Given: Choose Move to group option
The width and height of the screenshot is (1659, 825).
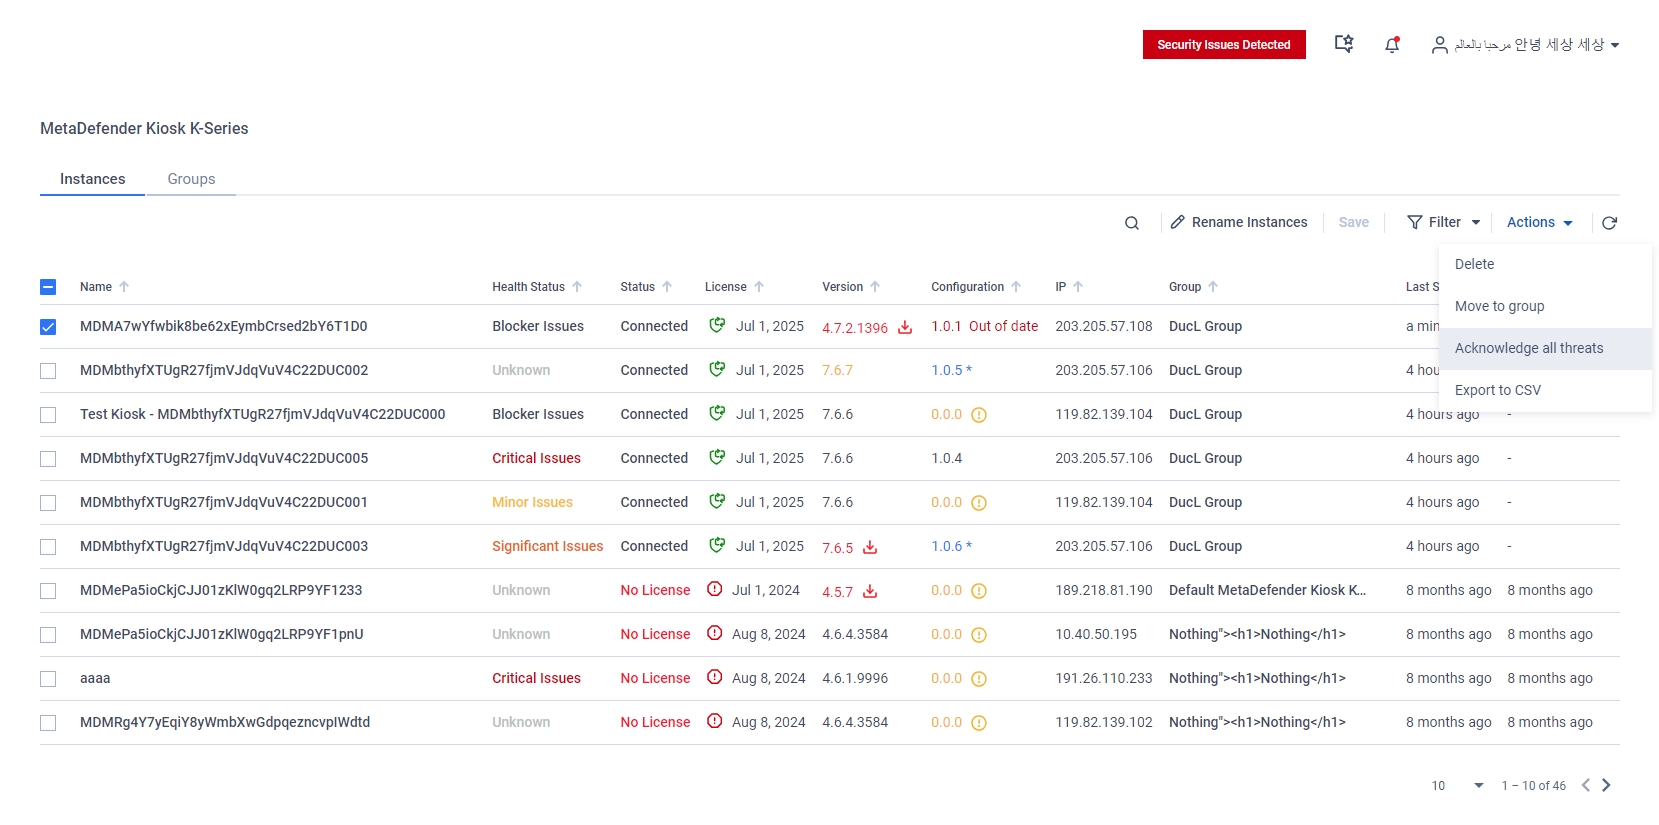Looking at the screenshot, I should (x=1545, y=306).
